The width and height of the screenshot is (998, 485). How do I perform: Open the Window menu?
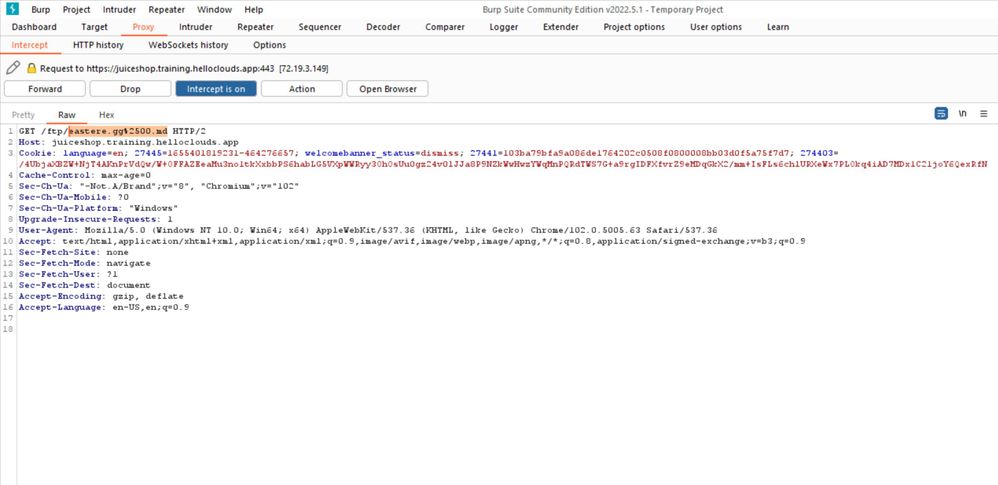coord(214,10)
